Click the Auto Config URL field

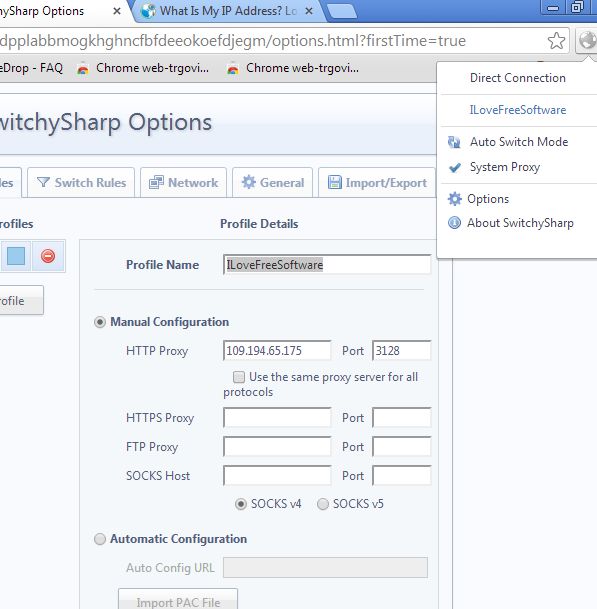point(325,568)
